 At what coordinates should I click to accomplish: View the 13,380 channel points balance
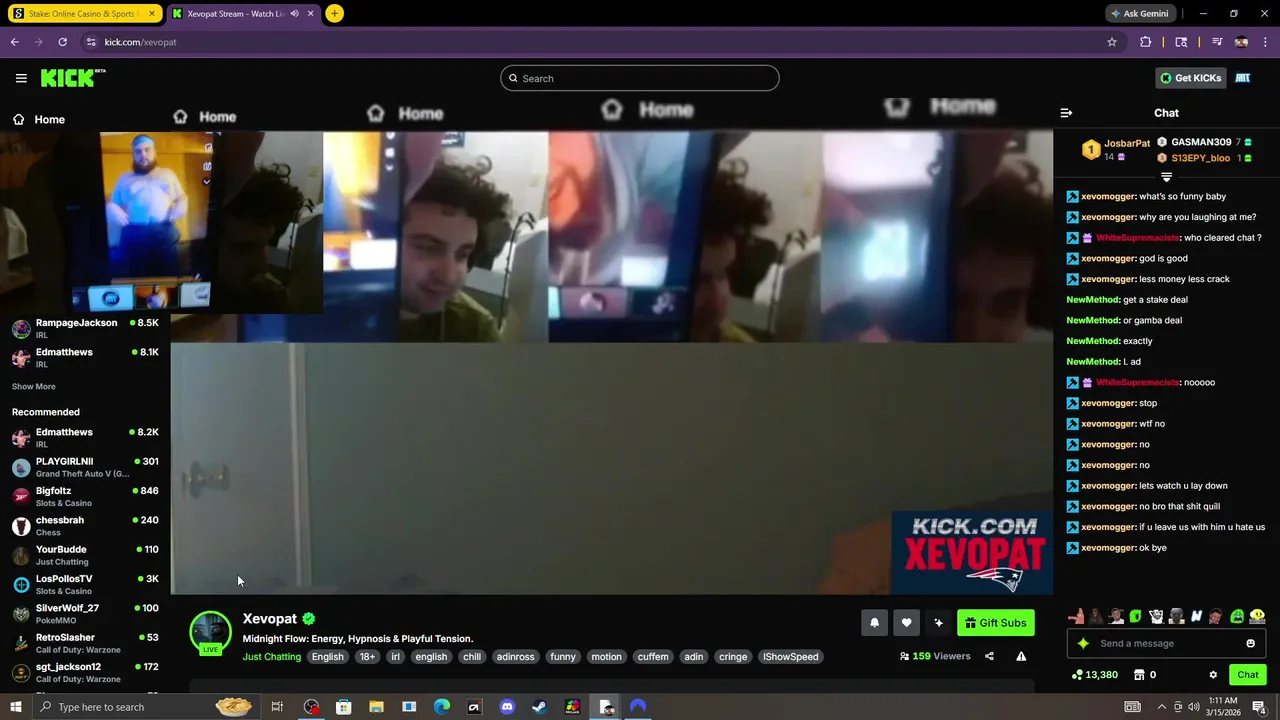pyautogui.click(x=1094, y=675)
